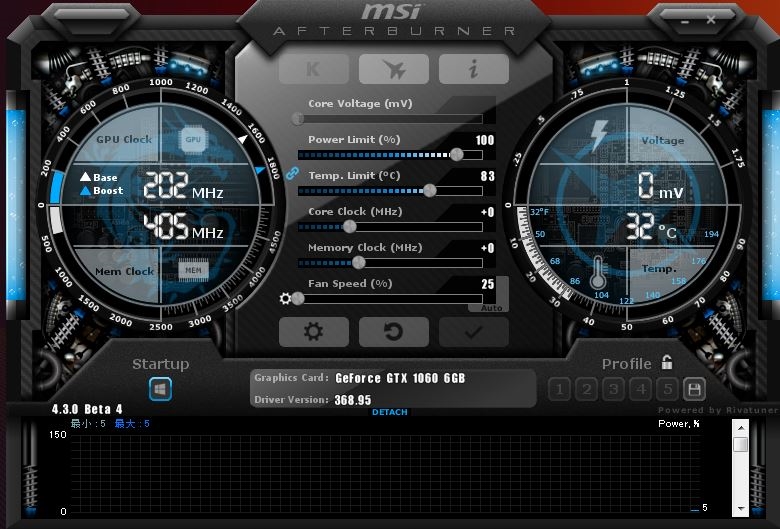
Task: Click the Core Voltage slider handle
Action: click(x=298, y=118)
